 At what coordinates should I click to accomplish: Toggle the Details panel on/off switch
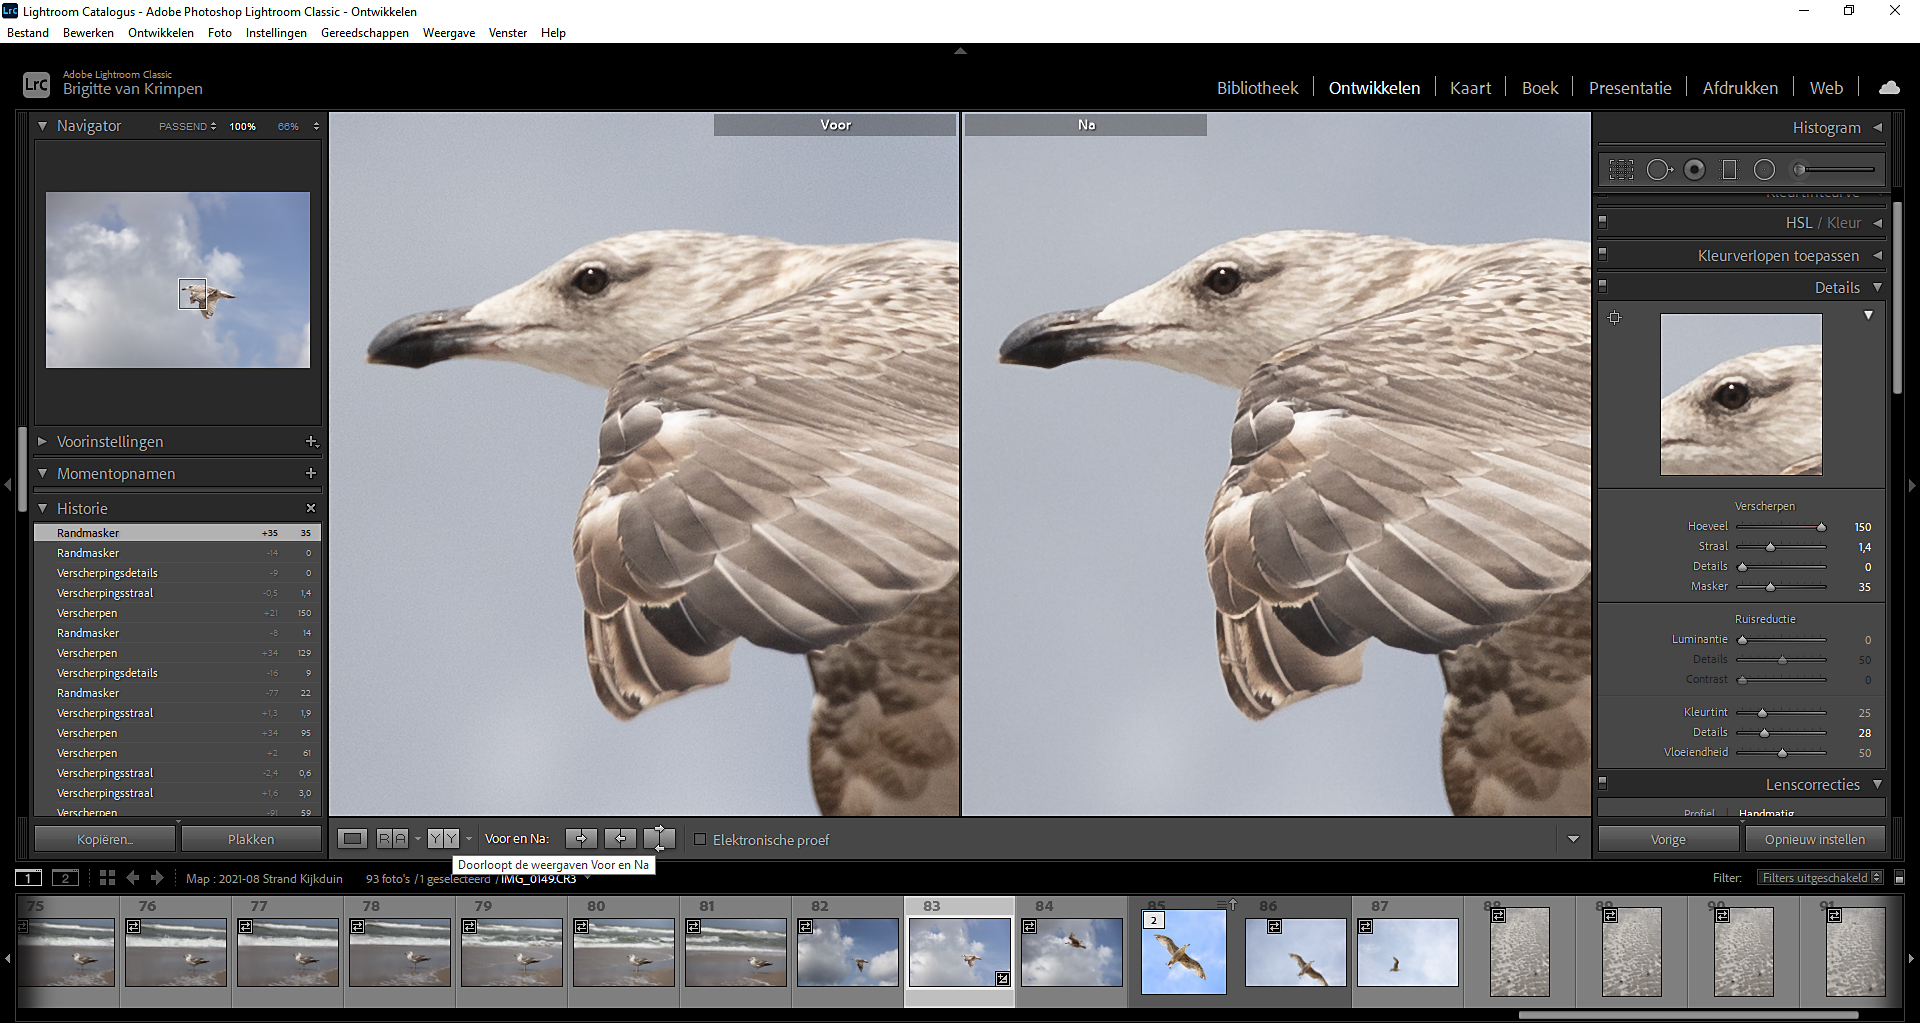pos(1603,286)
